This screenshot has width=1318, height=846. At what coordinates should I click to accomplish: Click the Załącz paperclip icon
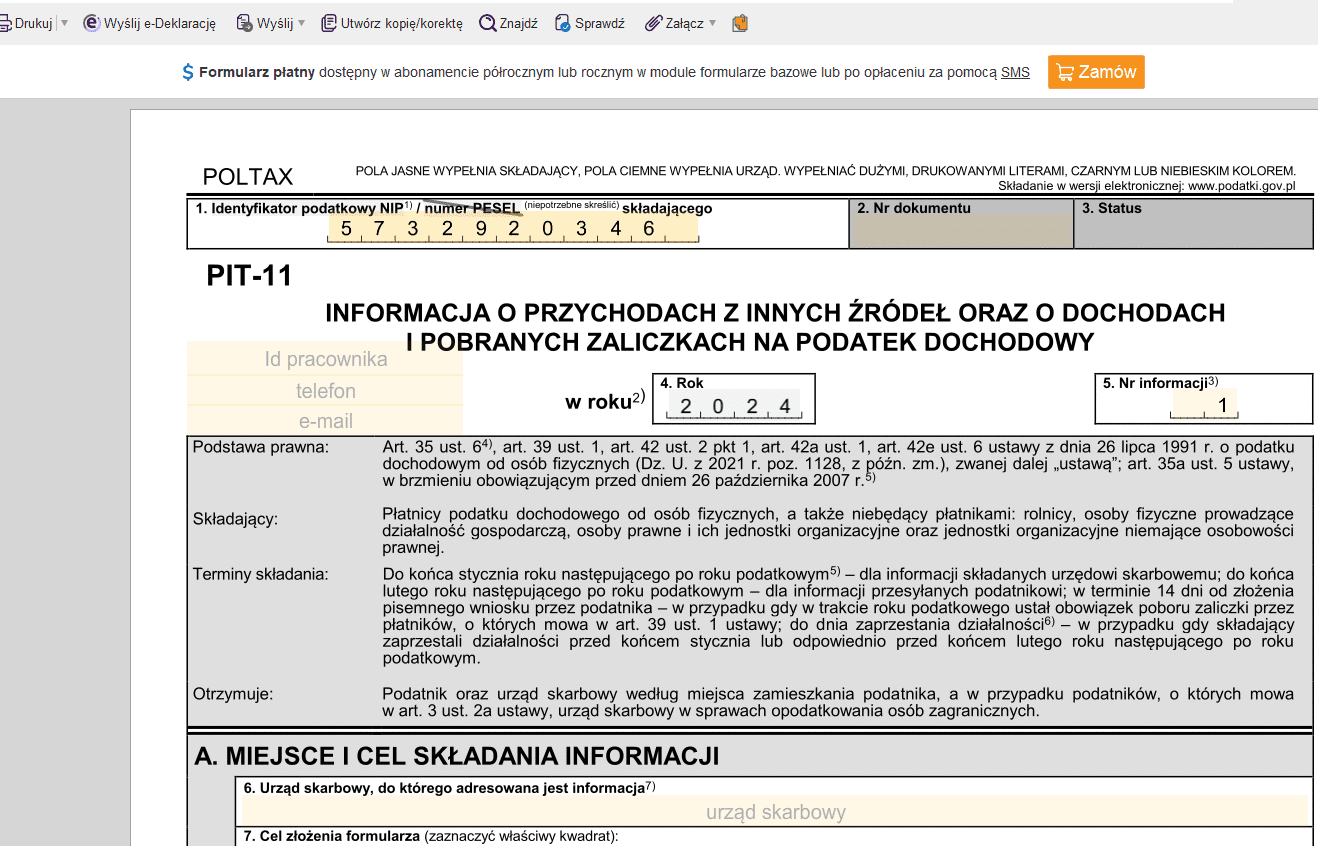click(x=653, y=23)
